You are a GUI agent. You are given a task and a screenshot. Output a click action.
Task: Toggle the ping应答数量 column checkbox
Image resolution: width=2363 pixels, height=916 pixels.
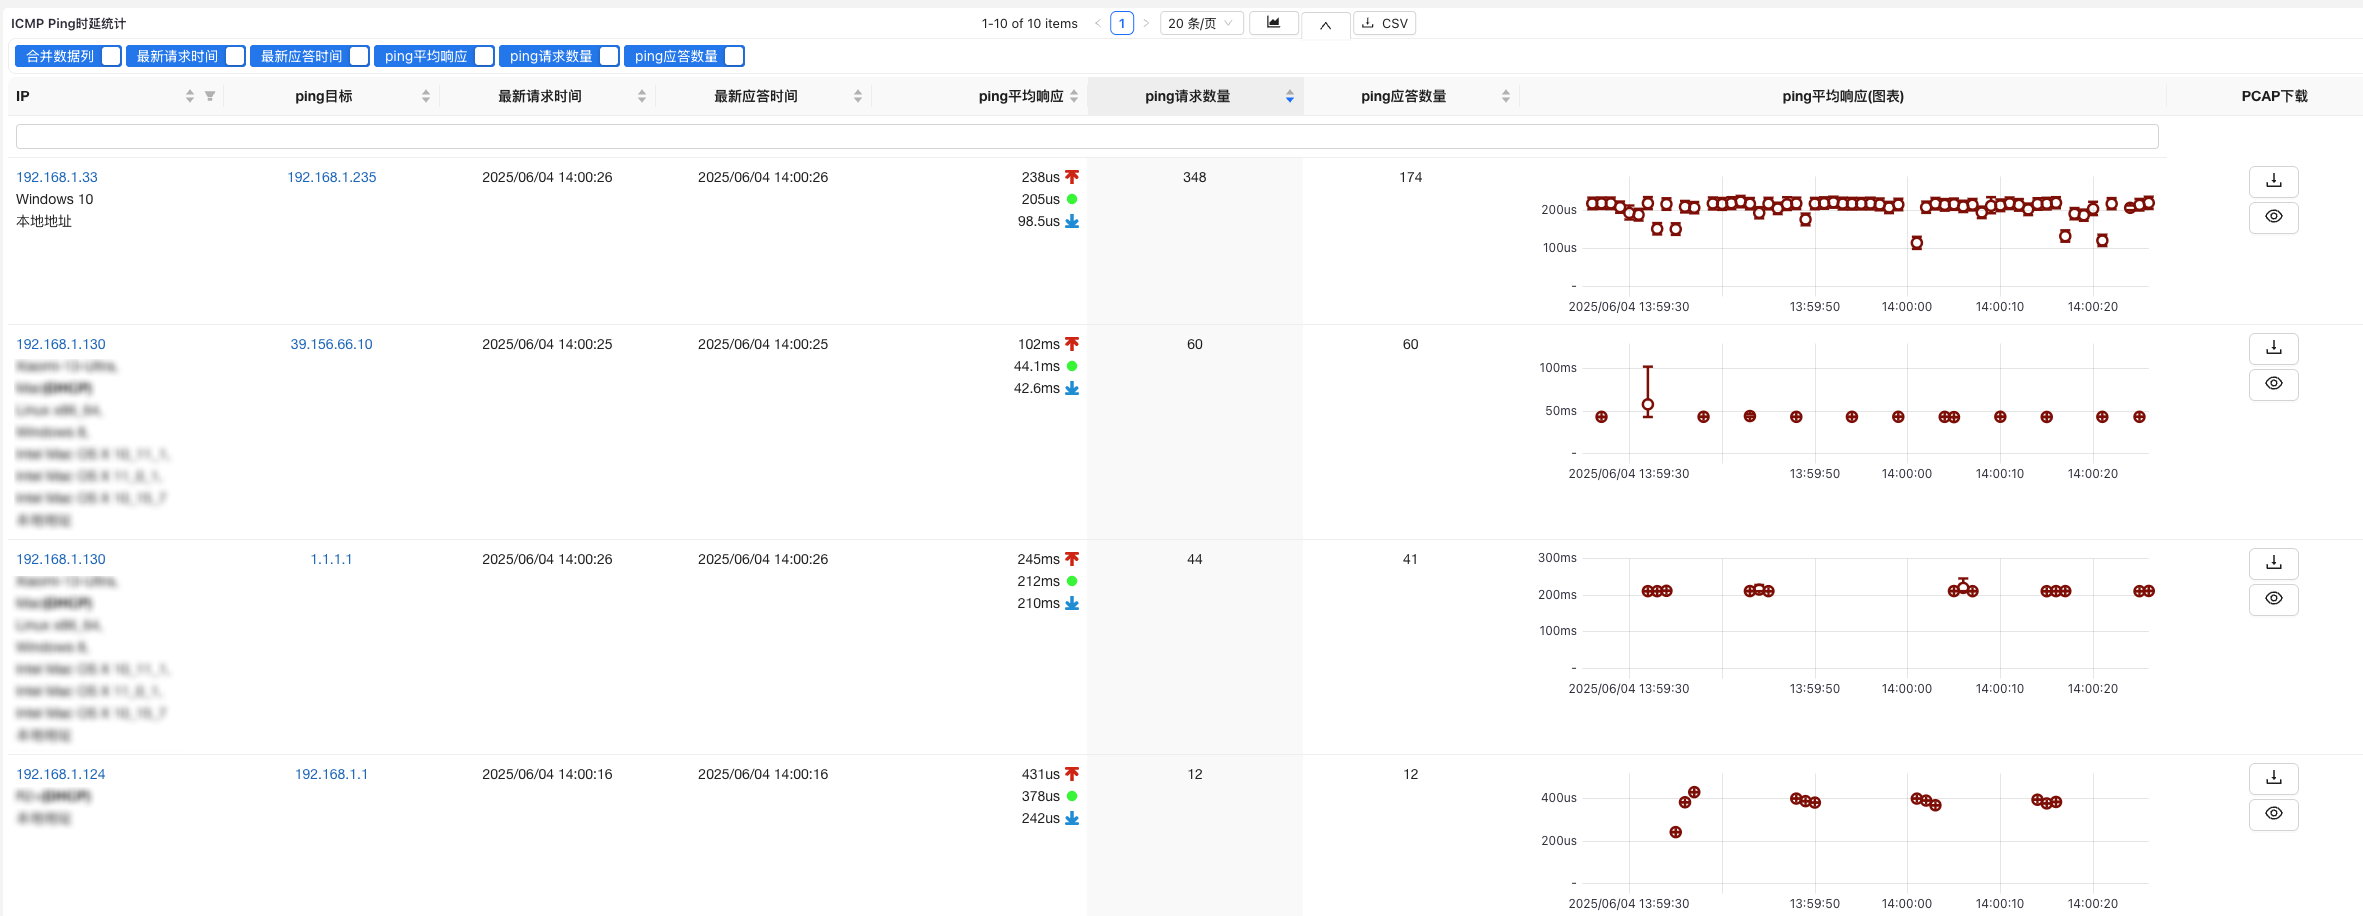point(734,56)
